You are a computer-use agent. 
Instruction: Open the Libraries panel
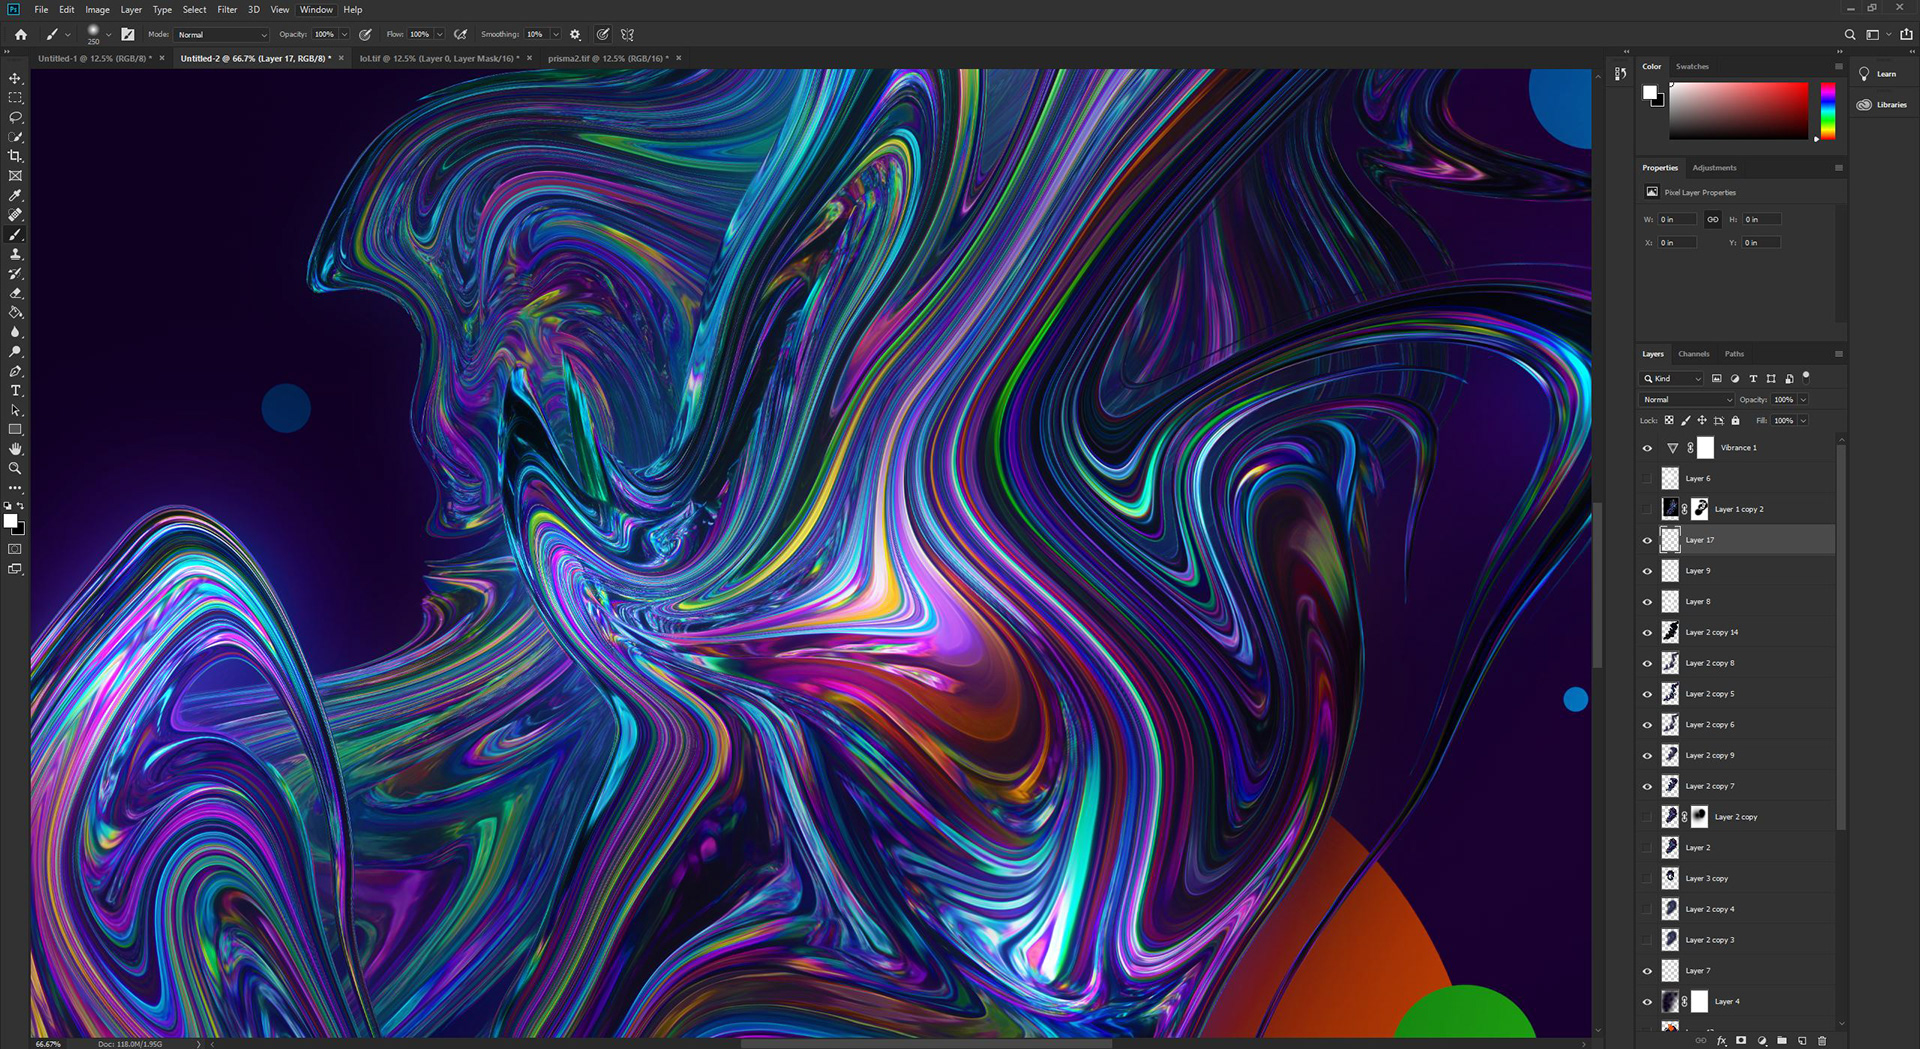pos(1882,104)
